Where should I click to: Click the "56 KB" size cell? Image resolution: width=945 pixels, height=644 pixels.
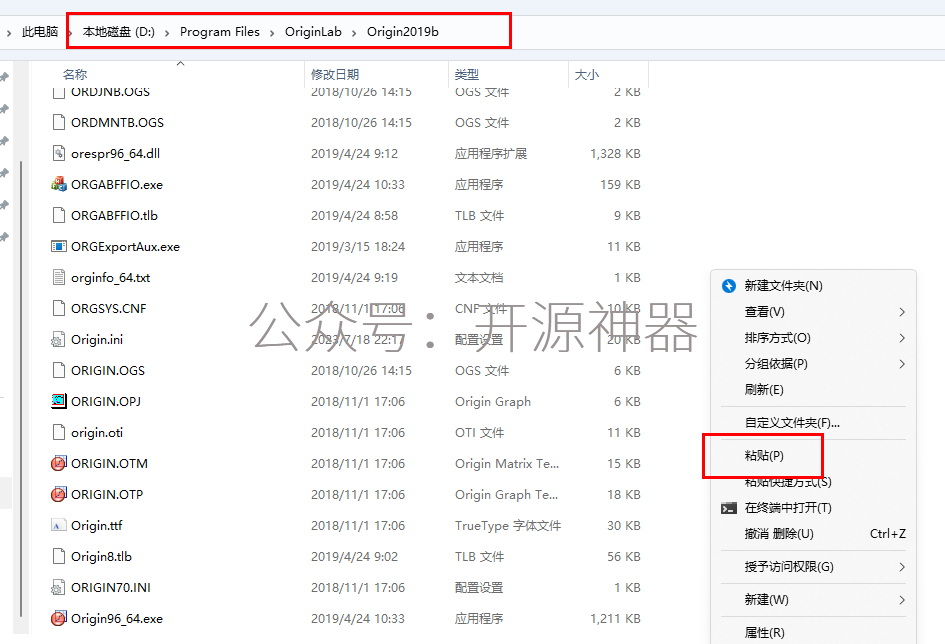click(624, 557)
